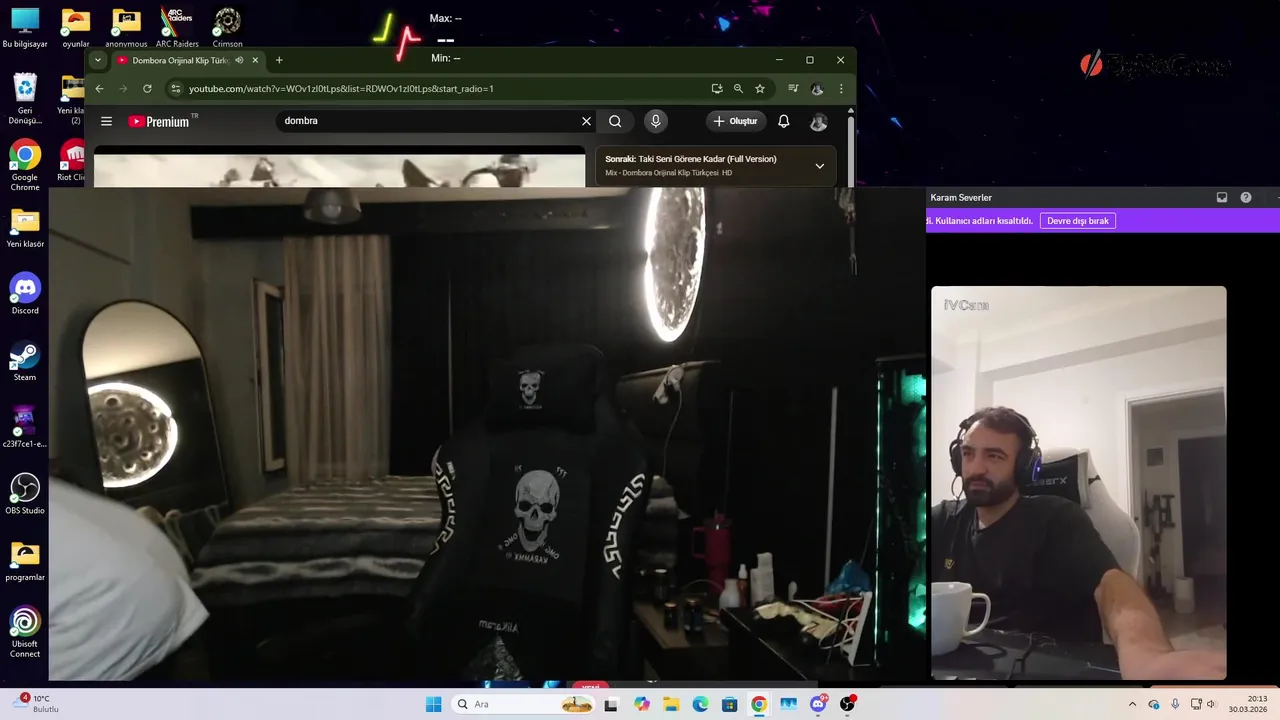
Task: Open weather widget showing 10°C Bulutlu
Action: [37, 704]
